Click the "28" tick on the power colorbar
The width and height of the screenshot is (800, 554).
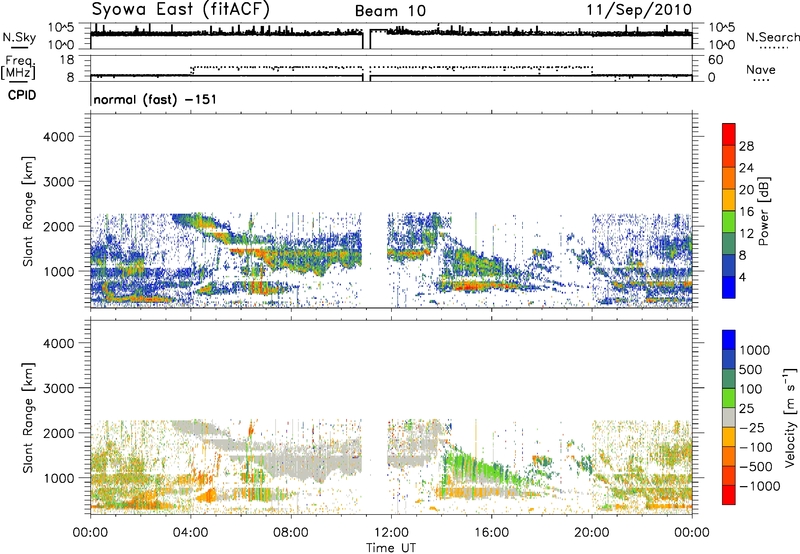tap(746, 146)
